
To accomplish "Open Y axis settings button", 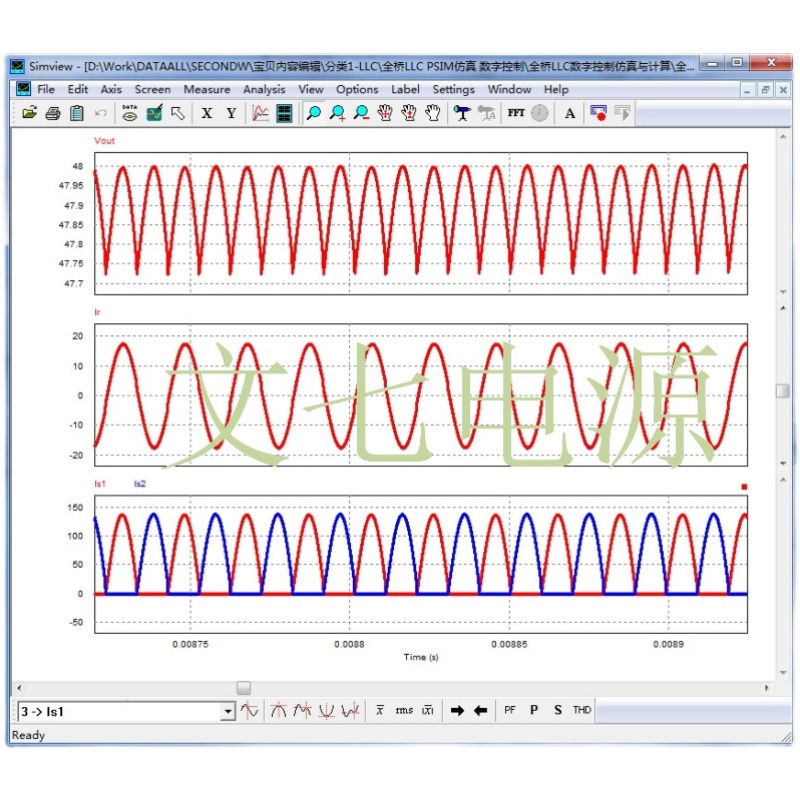I will [x=231, y=113].
